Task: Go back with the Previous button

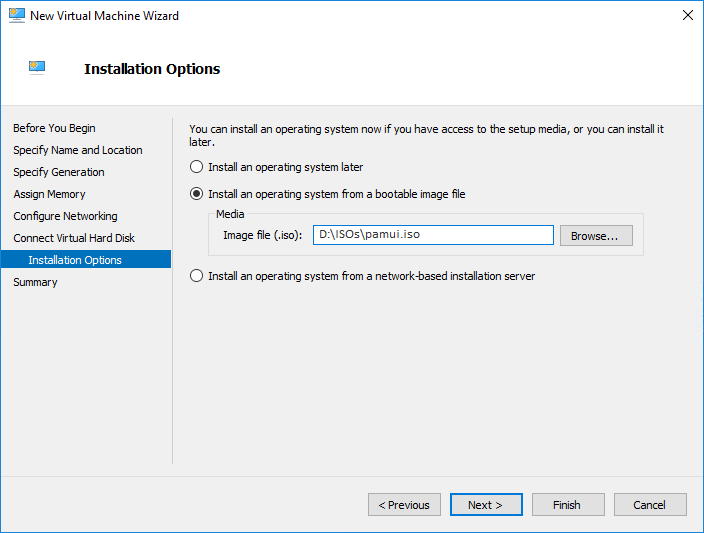Action: tap(404, 505)
